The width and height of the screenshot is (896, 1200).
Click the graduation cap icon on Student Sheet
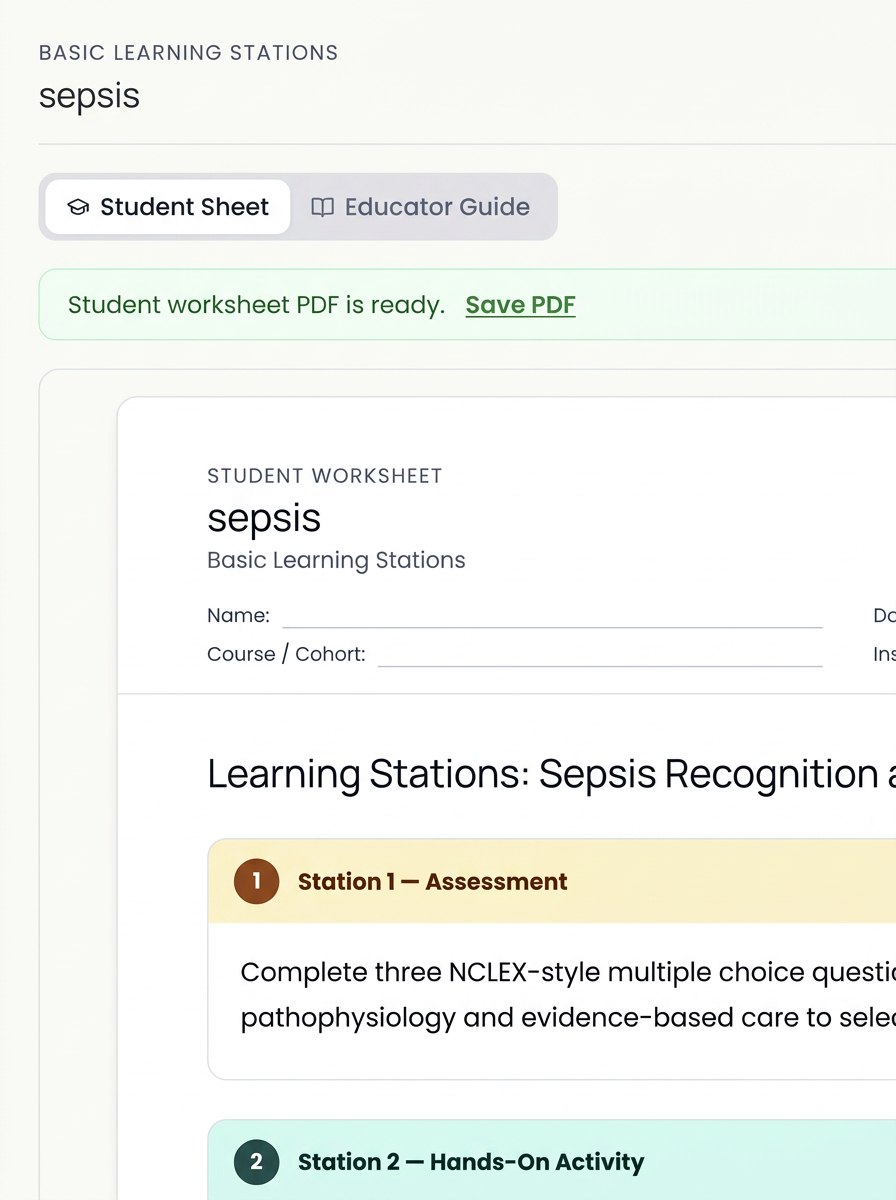78,207
